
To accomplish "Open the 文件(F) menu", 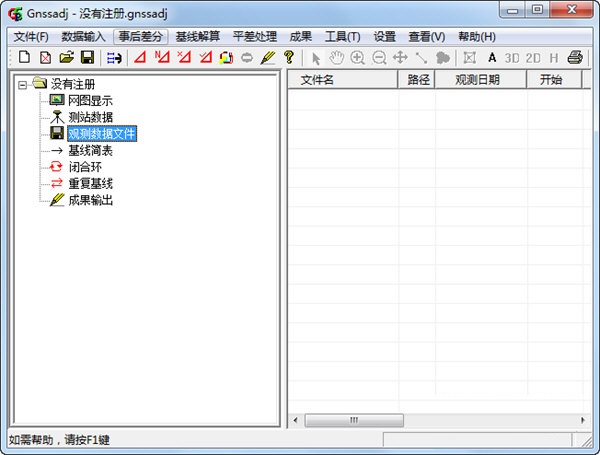I will pyautogui.click(x=31, y=37).
